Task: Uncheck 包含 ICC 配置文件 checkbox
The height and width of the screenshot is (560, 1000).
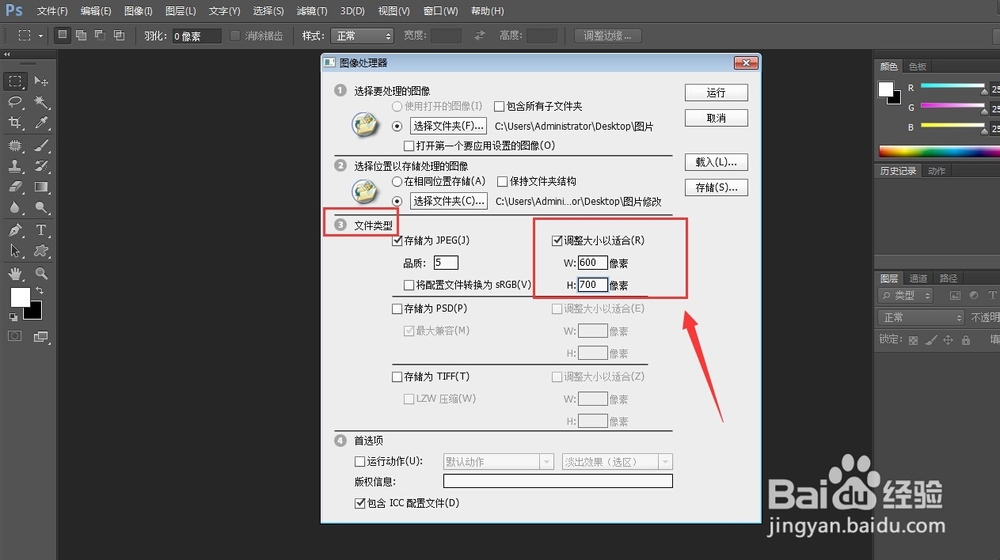Action: tap(360, 503)
